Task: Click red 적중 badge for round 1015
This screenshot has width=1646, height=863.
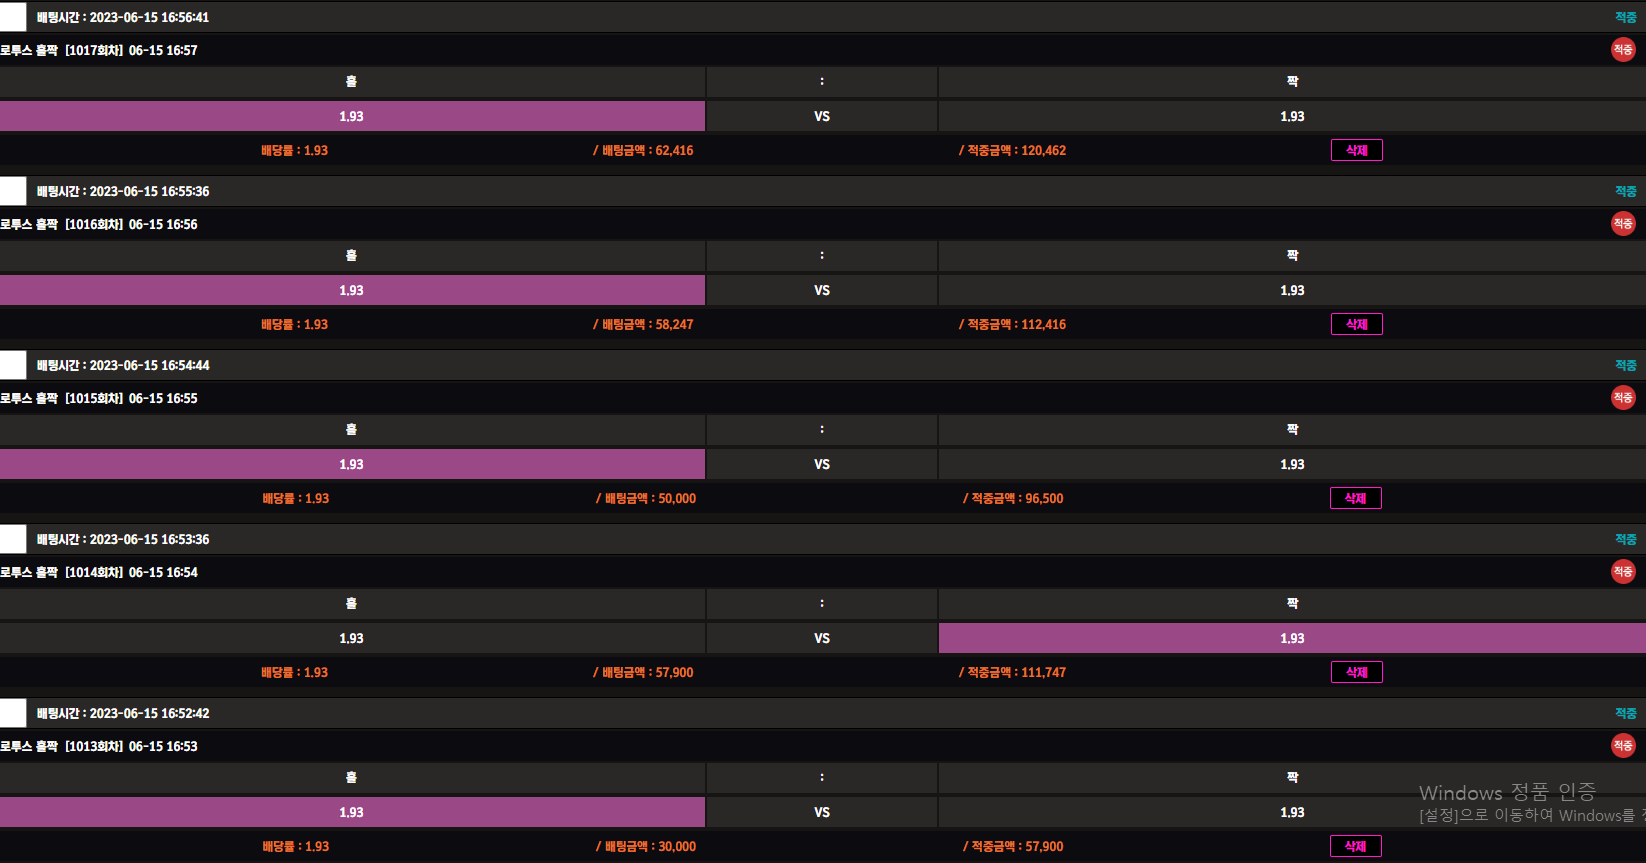Action: [1623, 398]
